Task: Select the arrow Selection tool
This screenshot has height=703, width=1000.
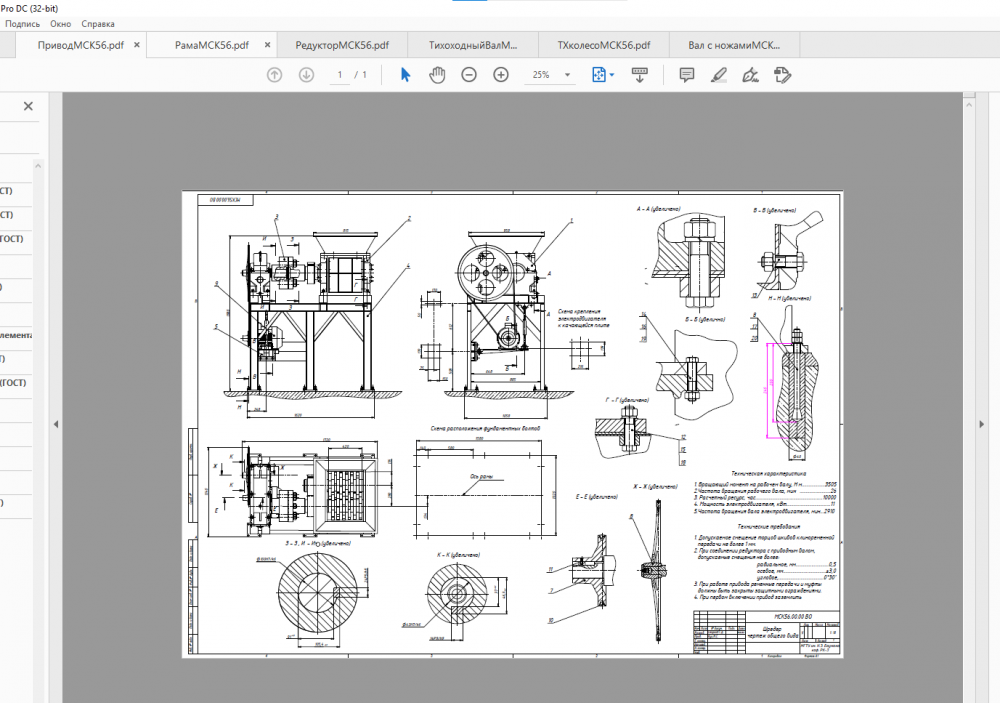Action: [405, 75]
